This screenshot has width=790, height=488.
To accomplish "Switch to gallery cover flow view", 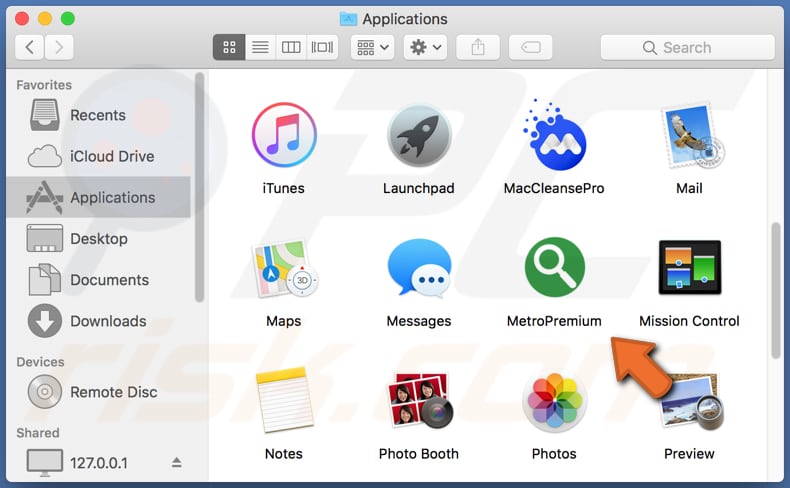I will [322, 47].
